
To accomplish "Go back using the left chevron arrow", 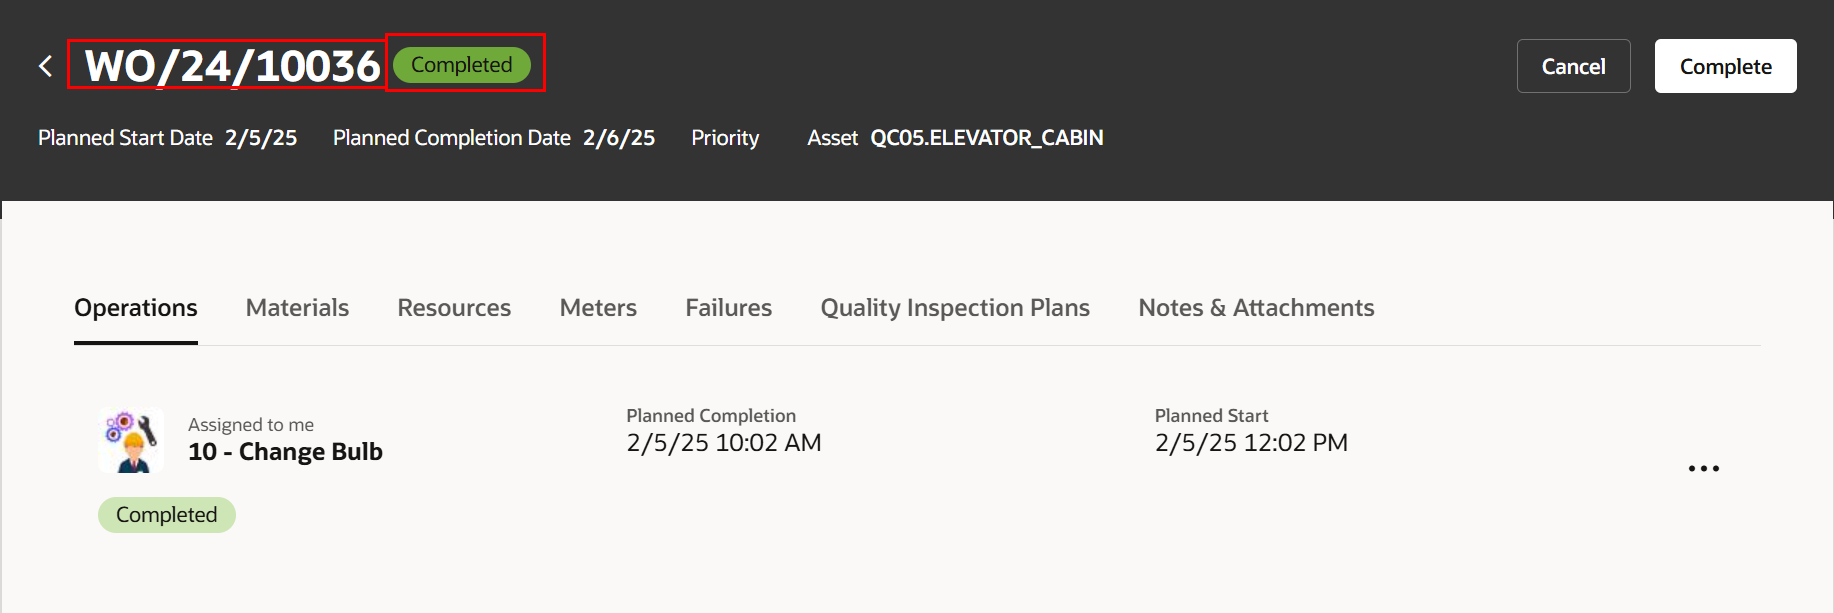I will coord(45,66).
